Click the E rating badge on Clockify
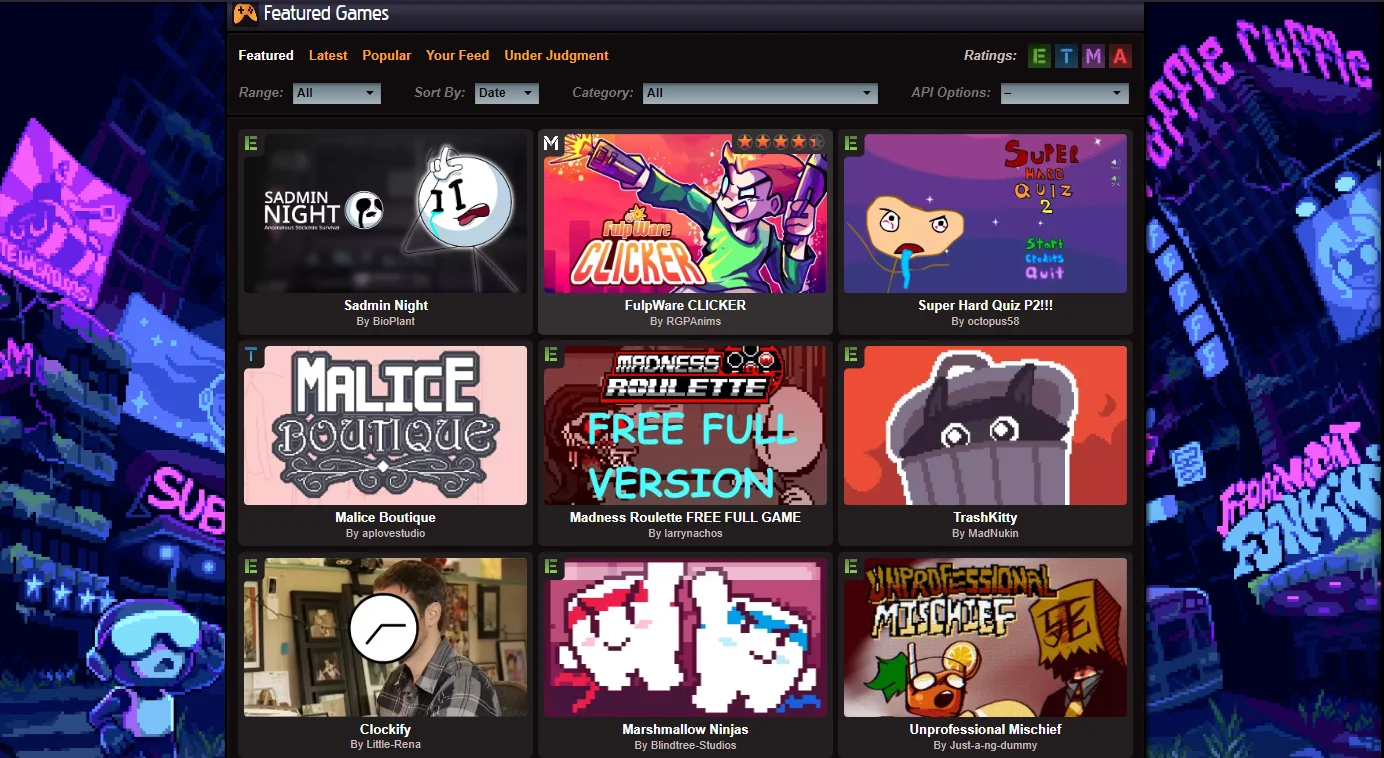 251,567
